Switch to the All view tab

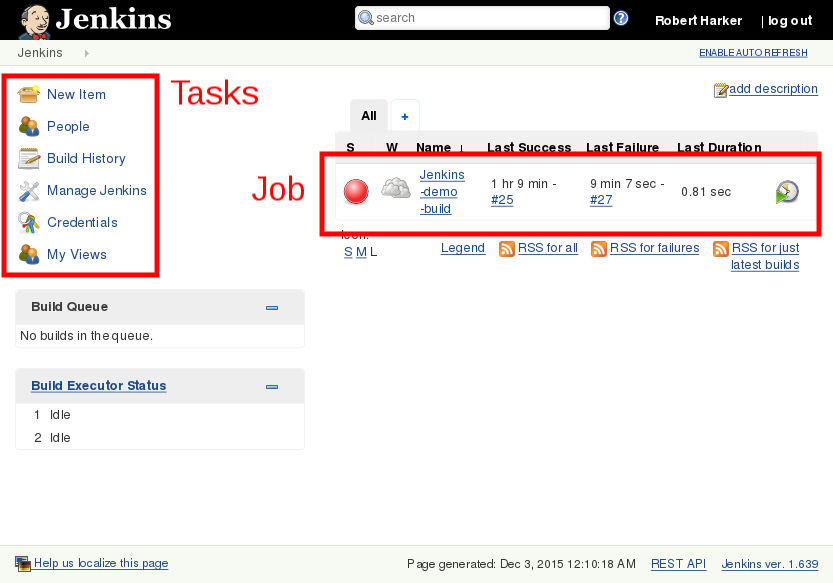[368, 116]
